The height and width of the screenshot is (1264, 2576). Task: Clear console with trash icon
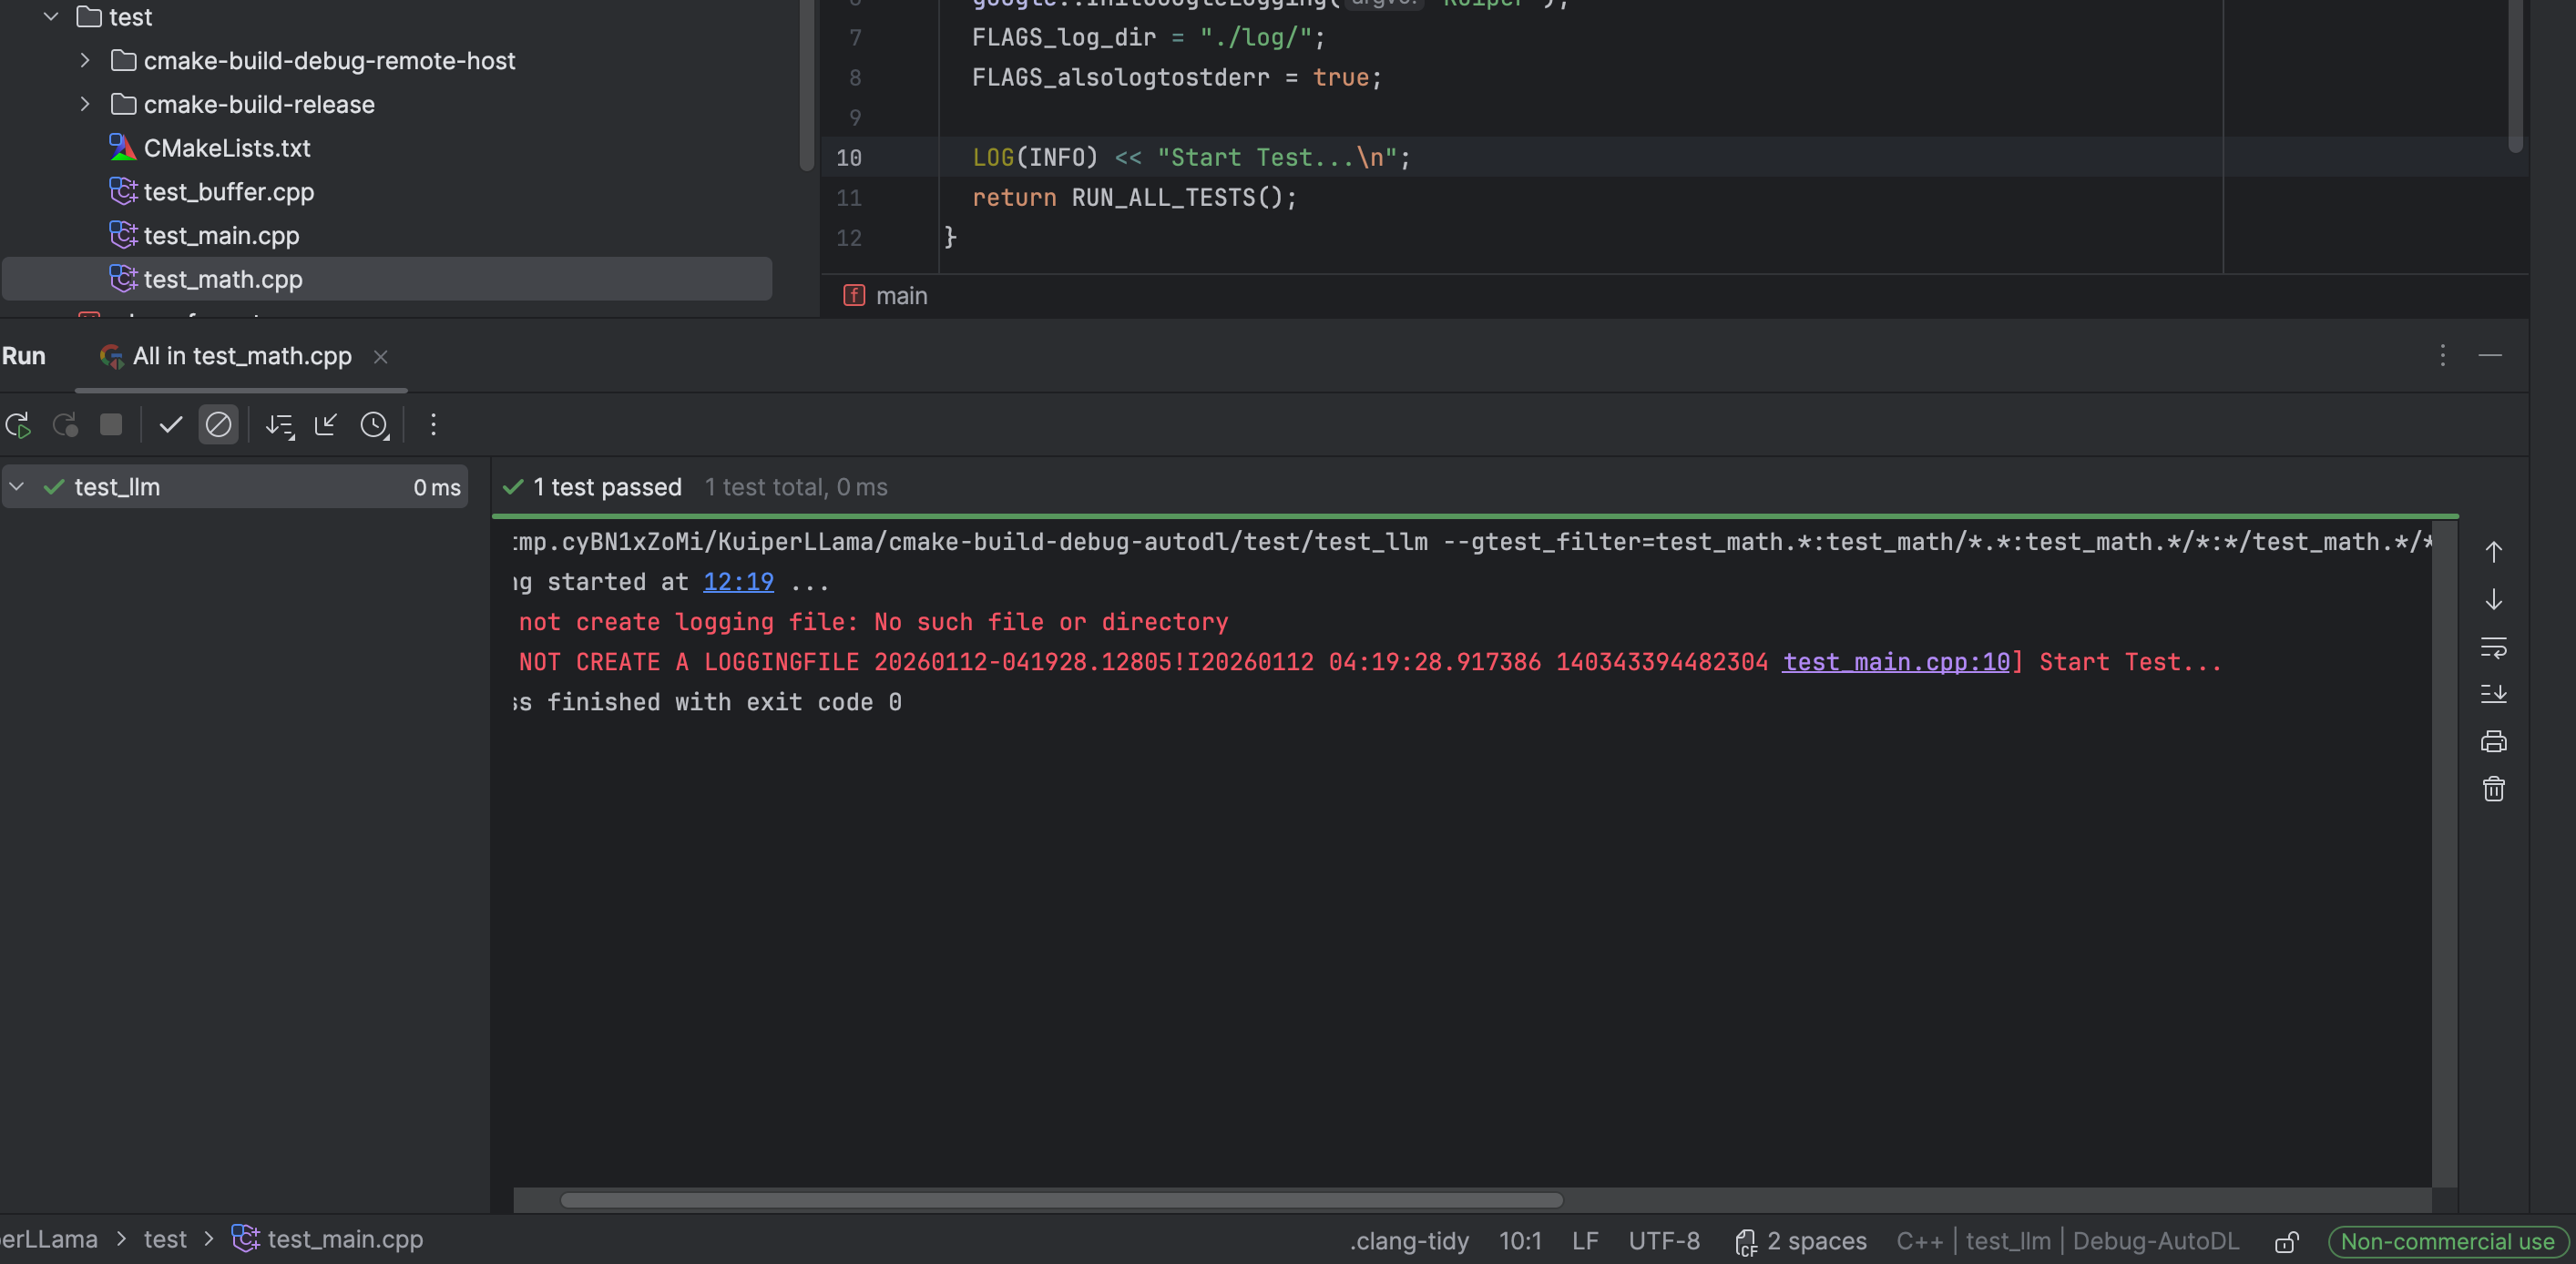2493,789
